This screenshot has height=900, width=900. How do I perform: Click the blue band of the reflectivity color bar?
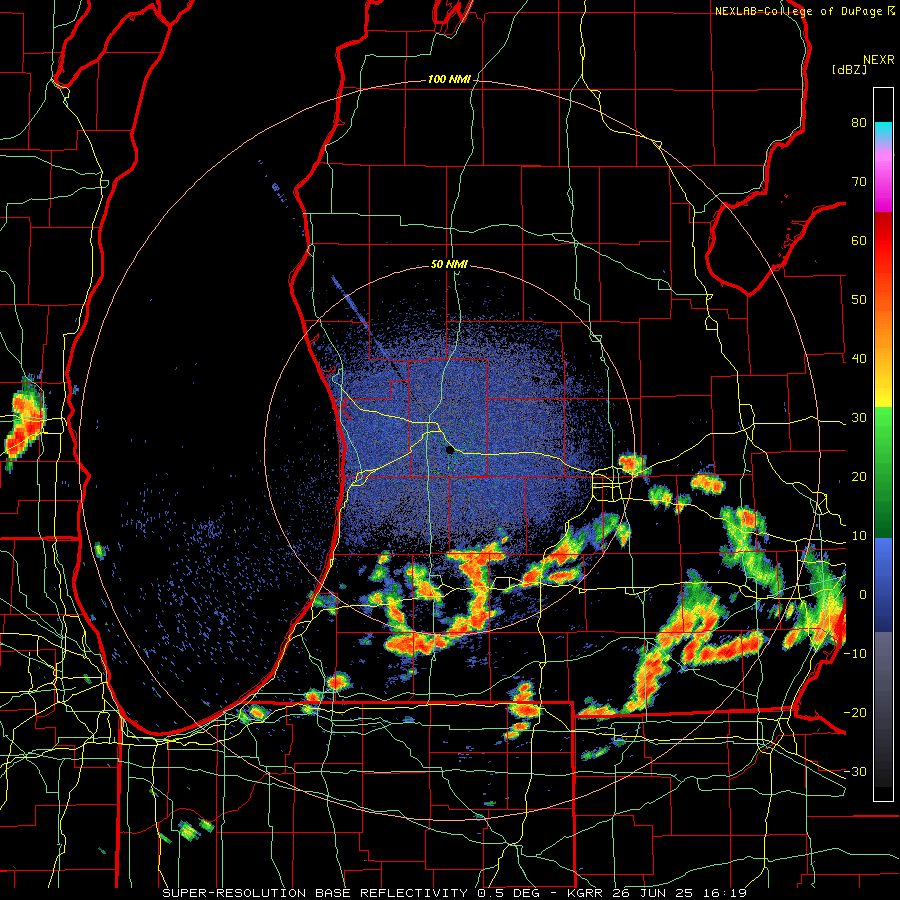883,585
